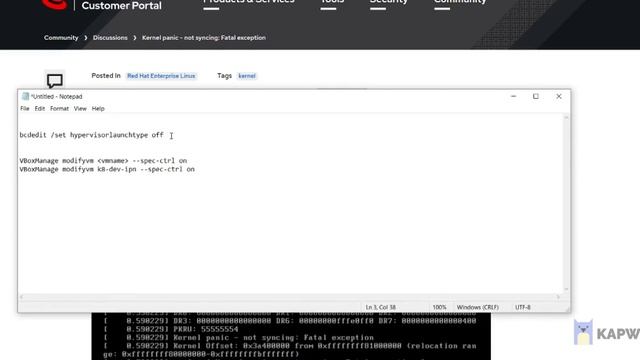Viewport: 640px width, 360px height.
Task: Click the Notepad vertical scrollbar down arrow
Action: 566,289
